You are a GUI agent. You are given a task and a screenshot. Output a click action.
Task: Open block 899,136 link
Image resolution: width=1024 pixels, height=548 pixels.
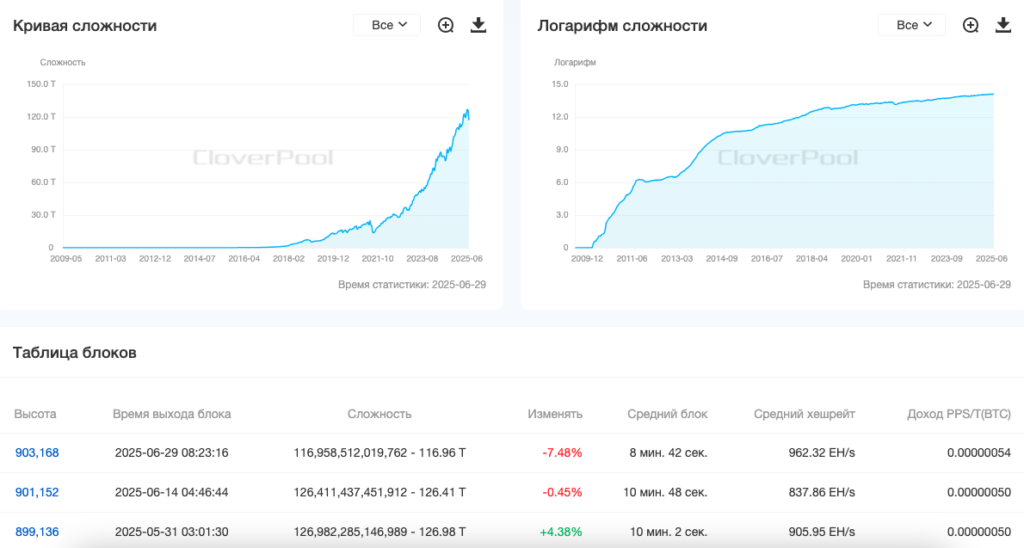click(37, 531)
